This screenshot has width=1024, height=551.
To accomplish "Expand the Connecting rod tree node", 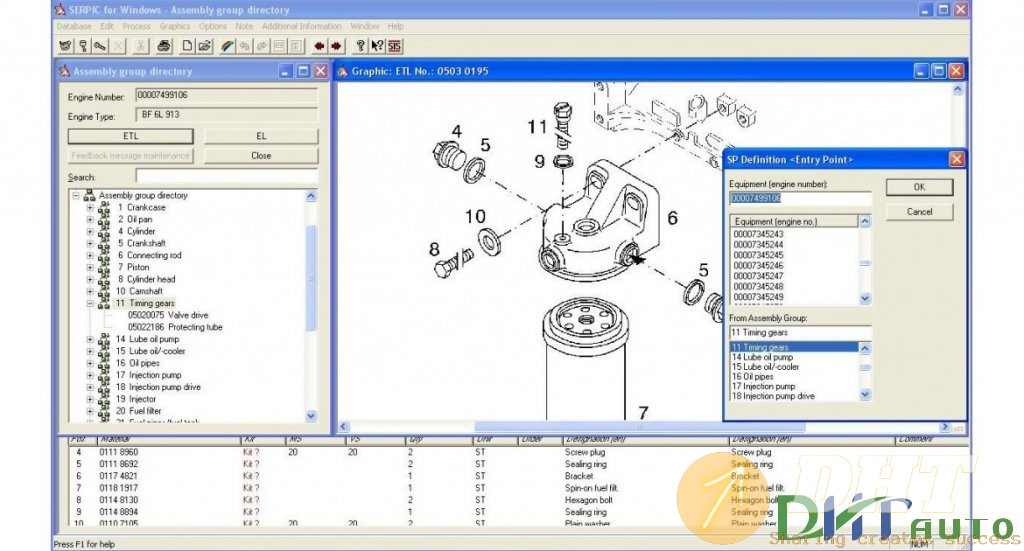I will 90,255.
